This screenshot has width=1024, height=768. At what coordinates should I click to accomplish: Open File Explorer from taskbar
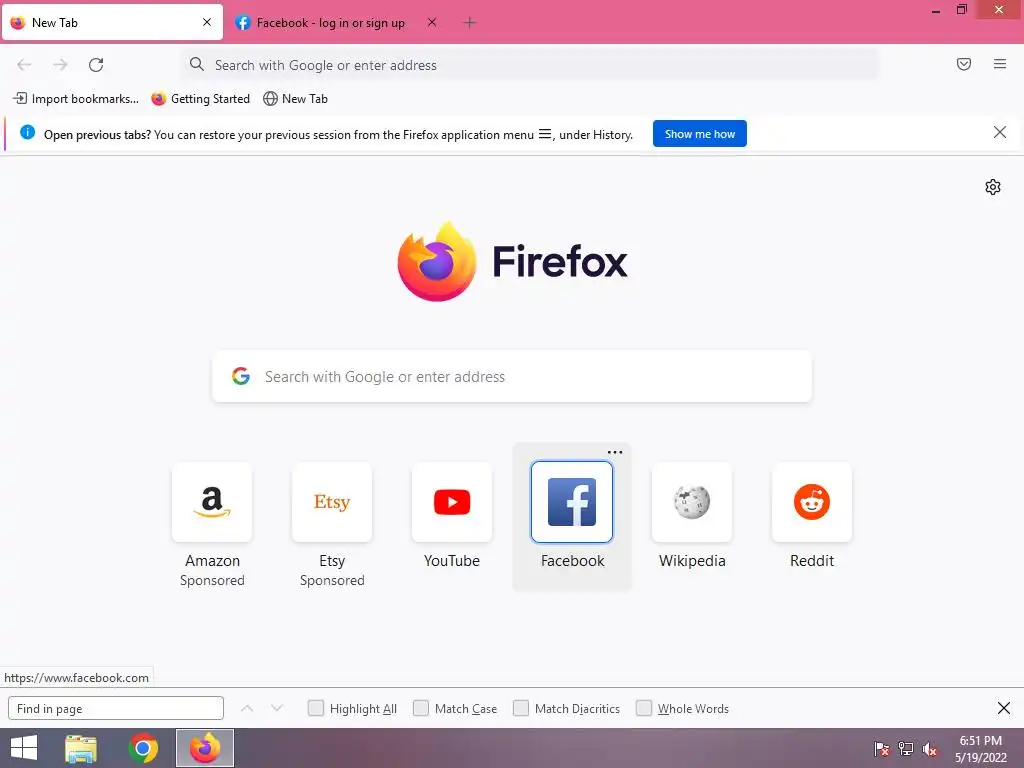click(81, 748)
